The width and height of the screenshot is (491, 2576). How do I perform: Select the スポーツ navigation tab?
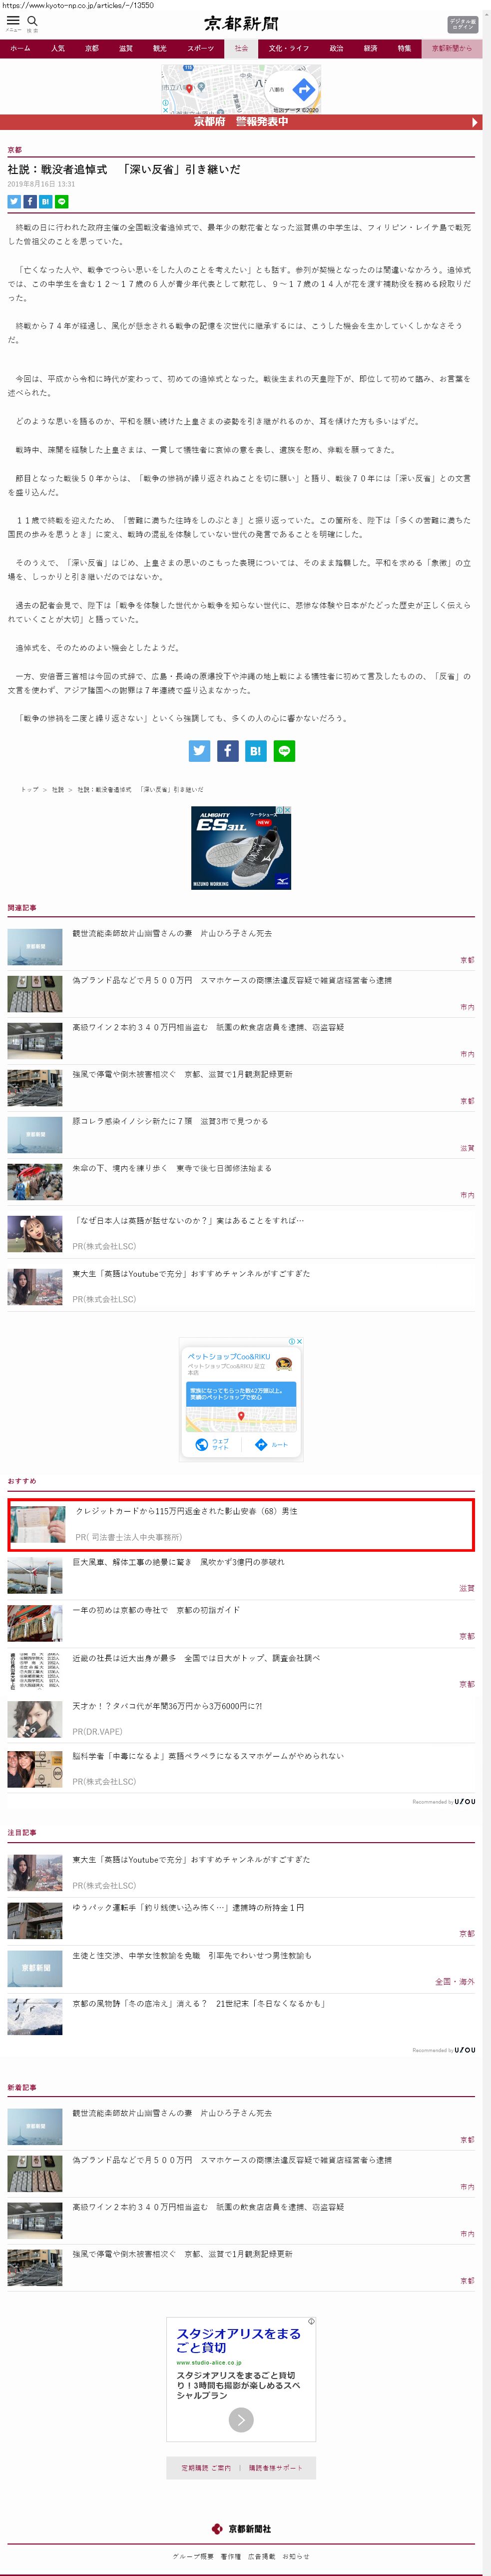[200, 48]
